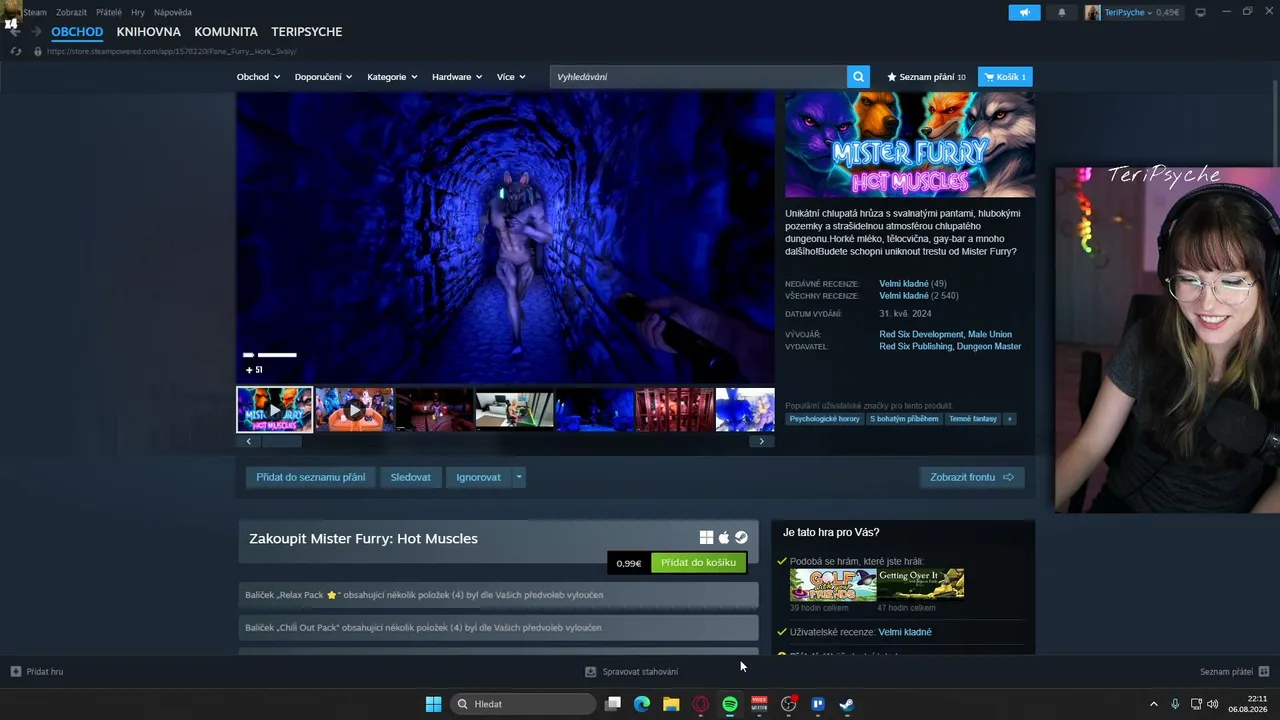
Task: Select the white room screenshot thumbnail
Action: coord(514,410)
